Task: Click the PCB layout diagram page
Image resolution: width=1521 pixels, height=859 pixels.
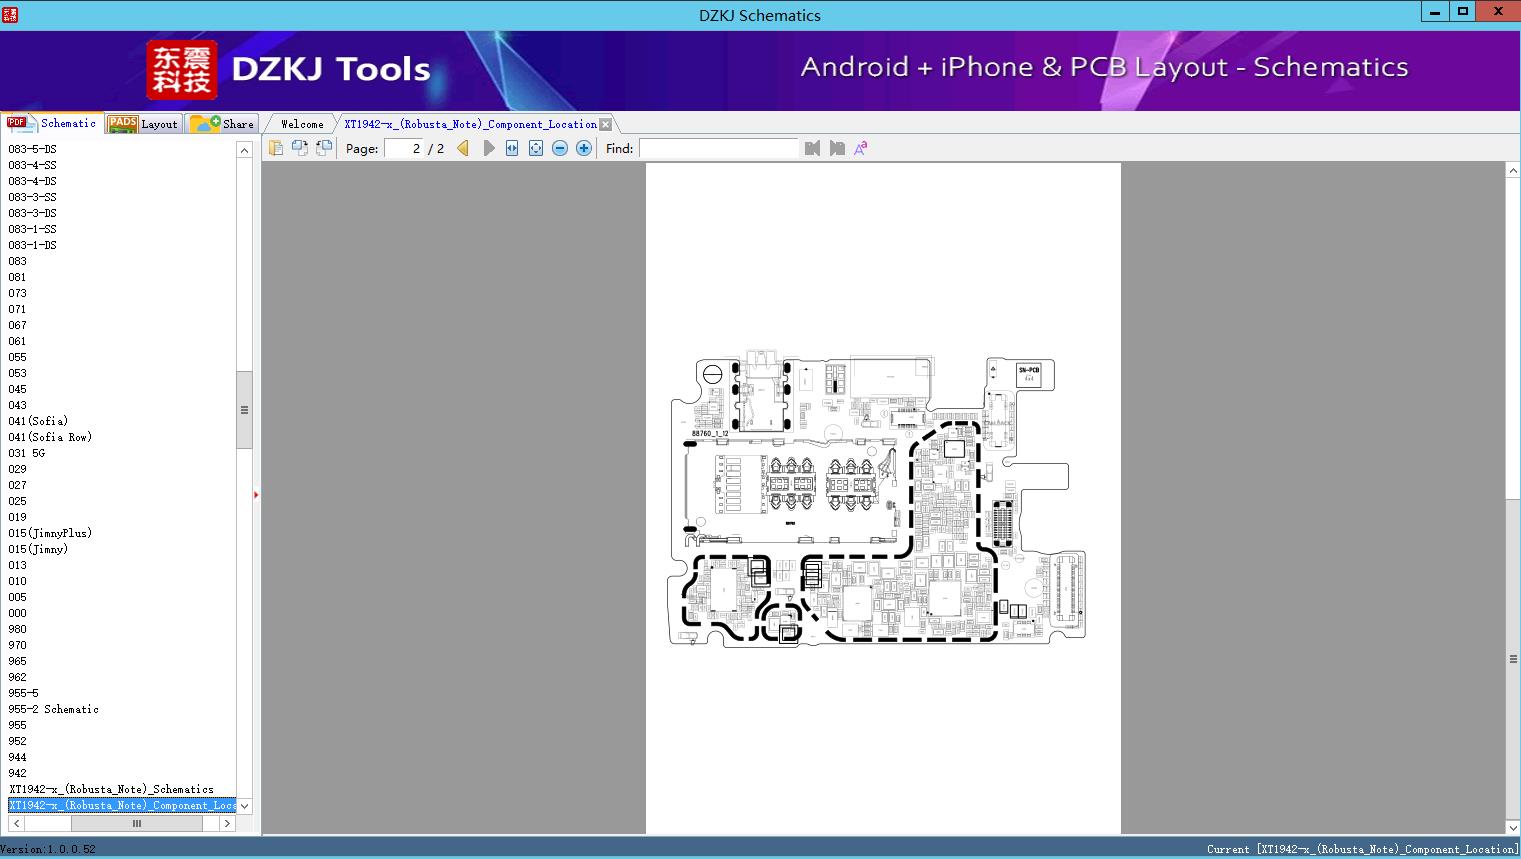Action: (x=883, y=498)
